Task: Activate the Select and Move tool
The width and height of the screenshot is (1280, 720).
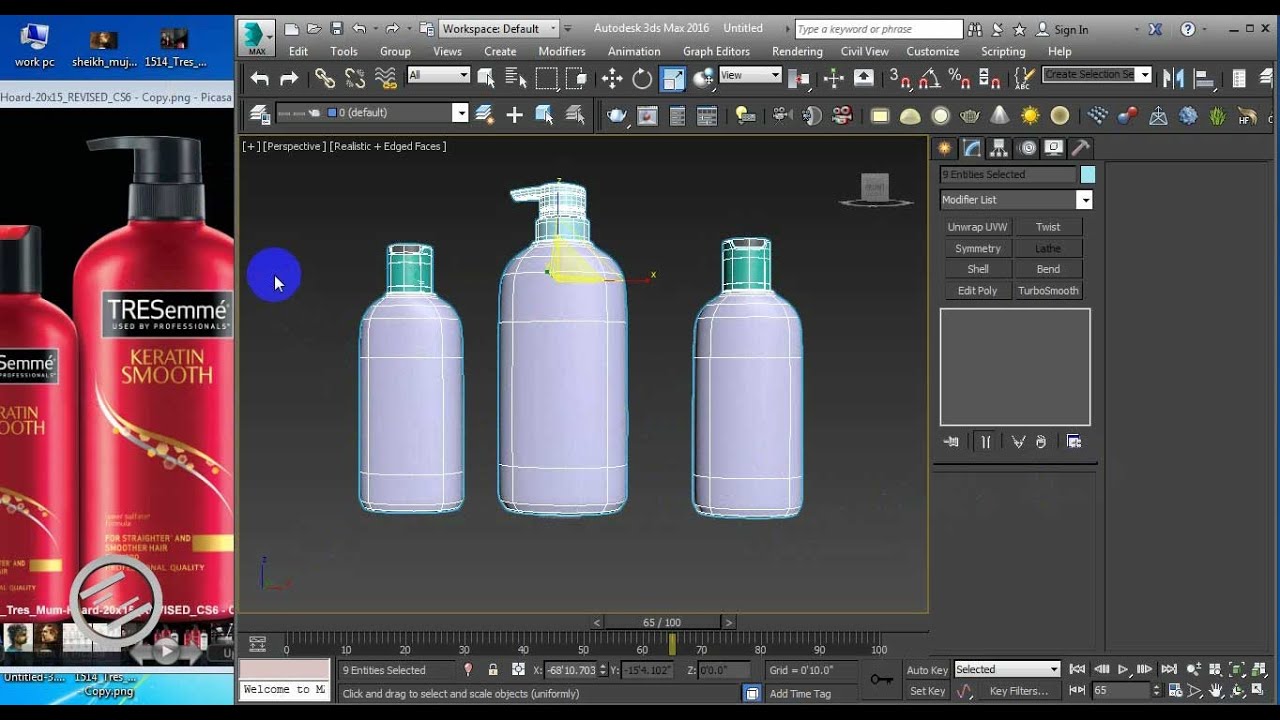Action: [612, 78]
